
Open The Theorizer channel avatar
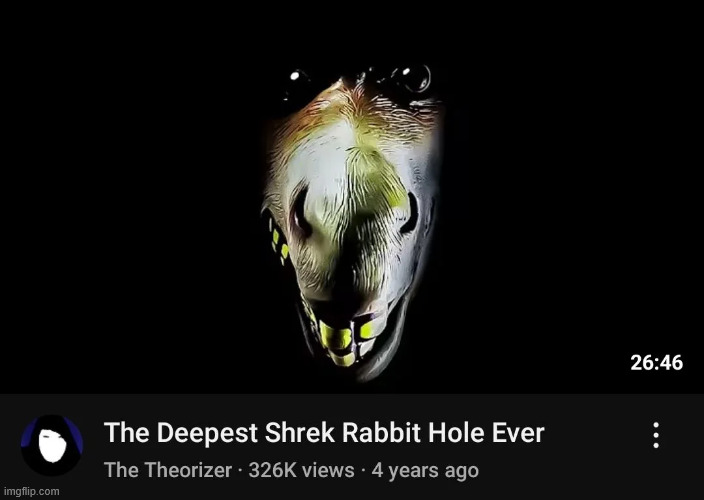click(52, 445)
